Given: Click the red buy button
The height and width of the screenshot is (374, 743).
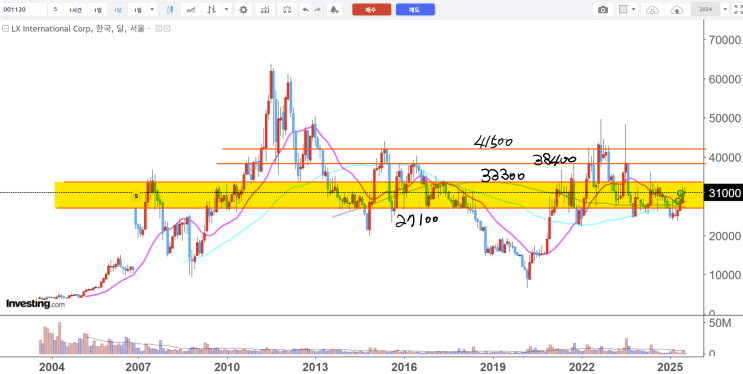Looking at the screenshot, I should 372,9.
